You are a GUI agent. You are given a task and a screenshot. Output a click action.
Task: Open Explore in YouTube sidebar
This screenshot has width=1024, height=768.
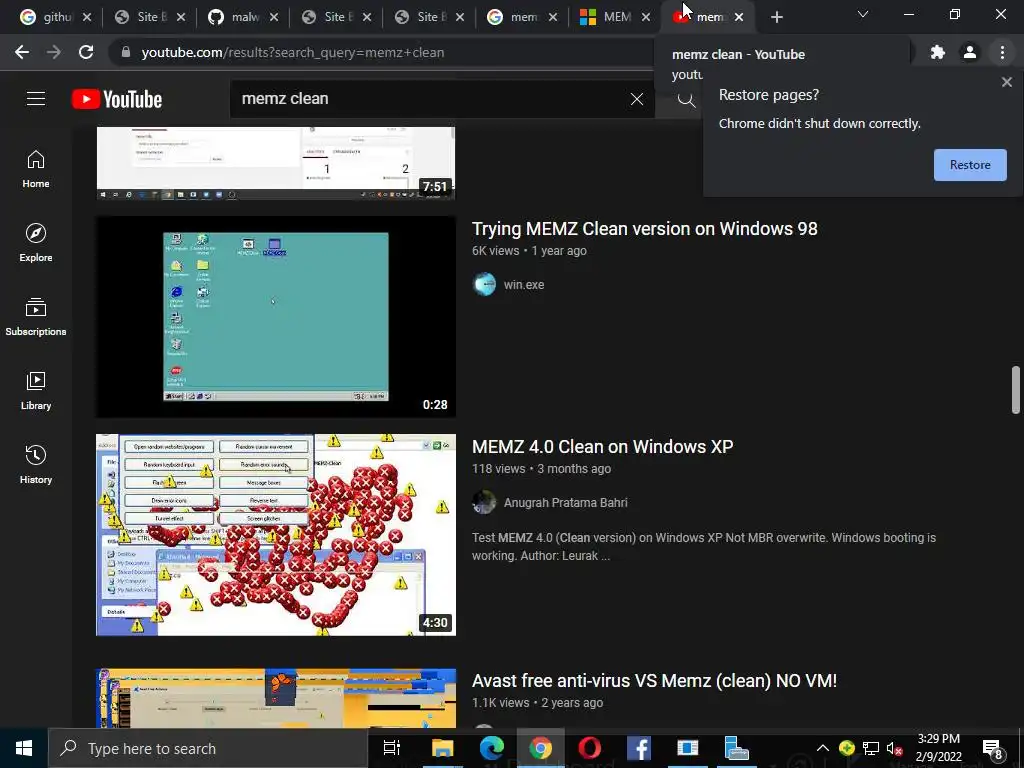(x=36, y=242)
